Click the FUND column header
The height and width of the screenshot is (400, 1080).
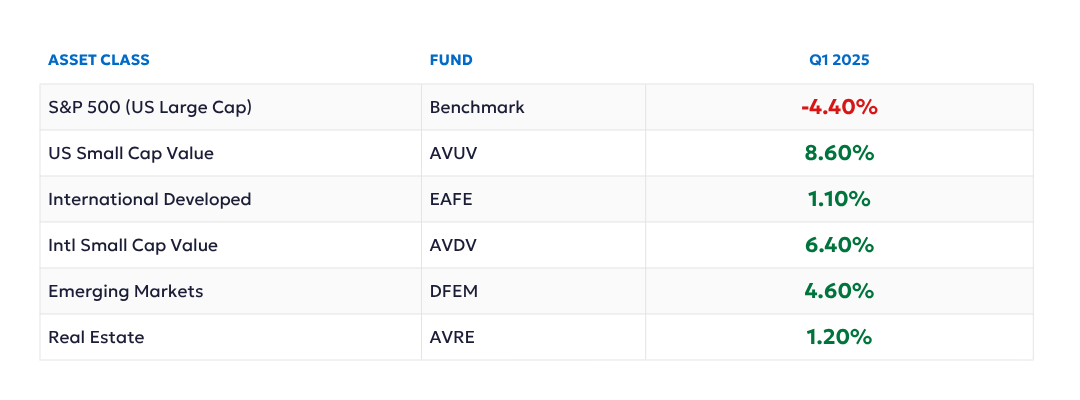click(451, 60)
